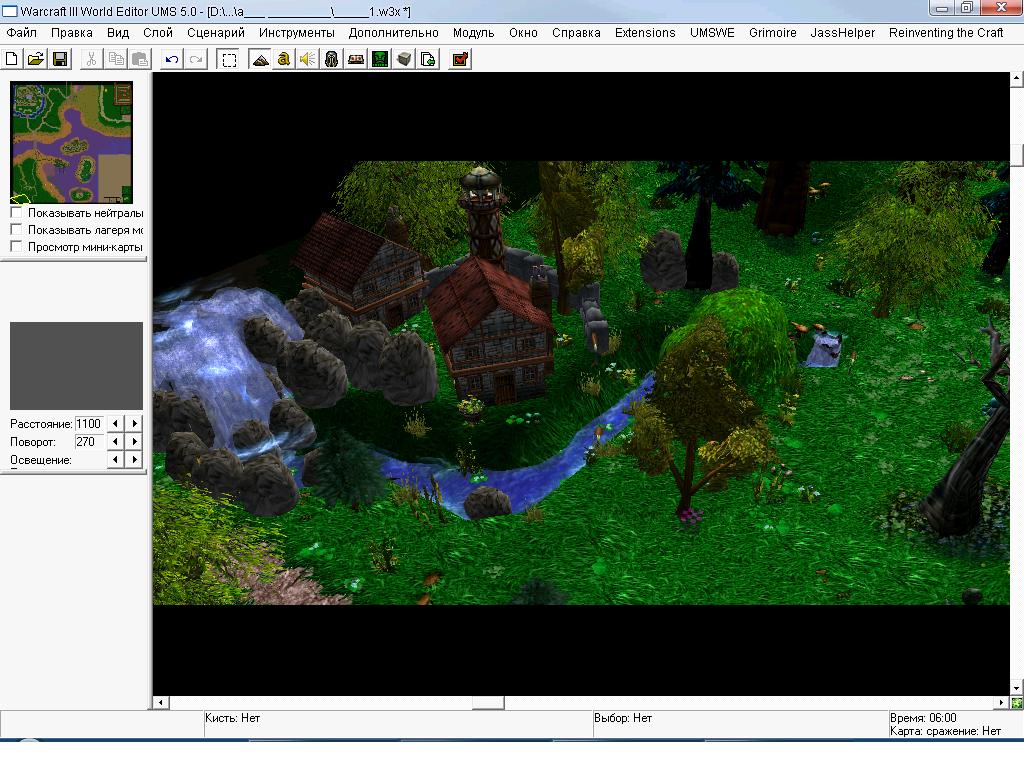Open the Вид menu

pyautogui.click(x=118, y=33)
